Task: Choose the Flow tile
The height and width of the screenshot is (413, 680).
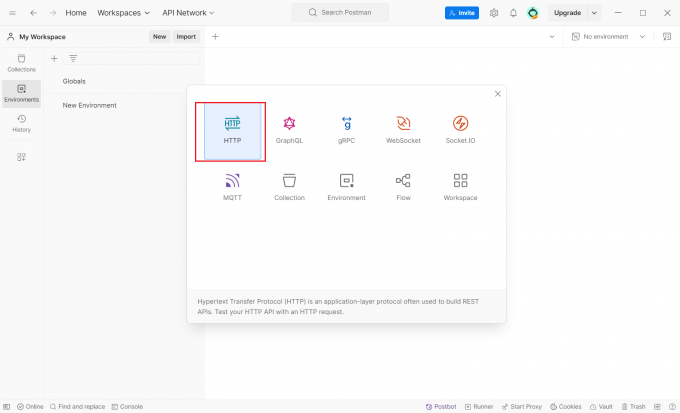Action: pyautogui.click(x=403, y=188)
